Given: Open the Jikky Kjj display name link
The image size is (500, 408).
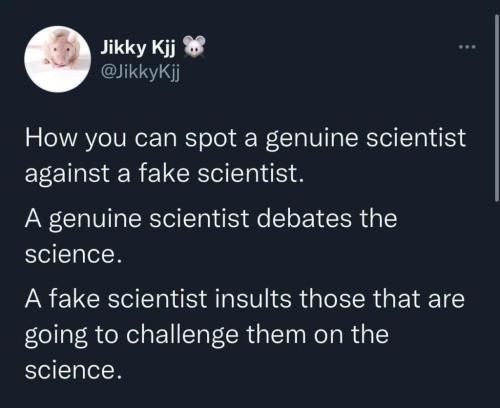Looking at the screenshot, I should (138, 48).
